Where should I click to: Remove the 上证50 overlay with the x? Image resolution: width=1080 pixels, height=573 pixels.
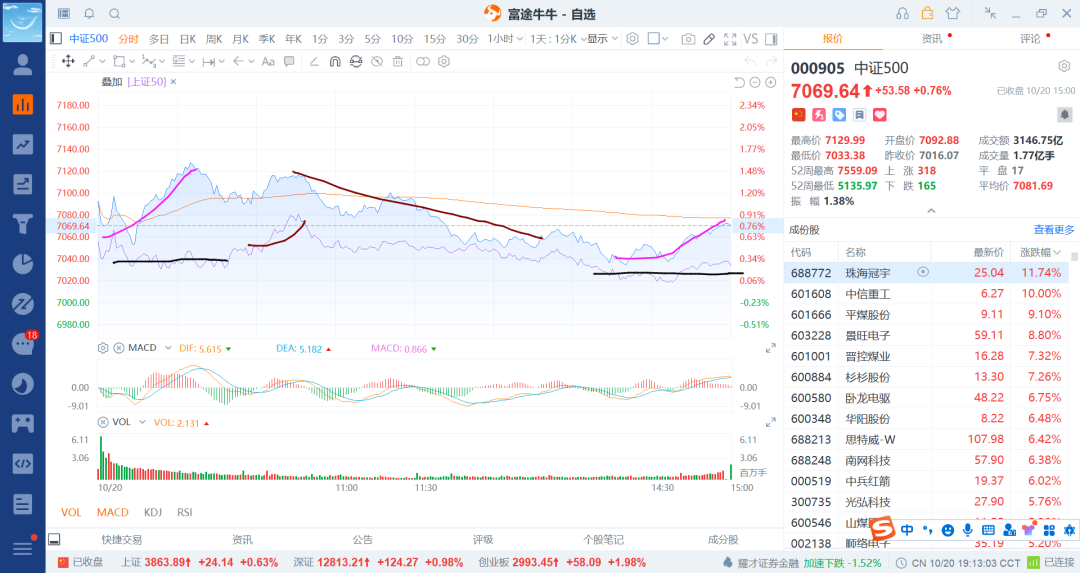174,82
